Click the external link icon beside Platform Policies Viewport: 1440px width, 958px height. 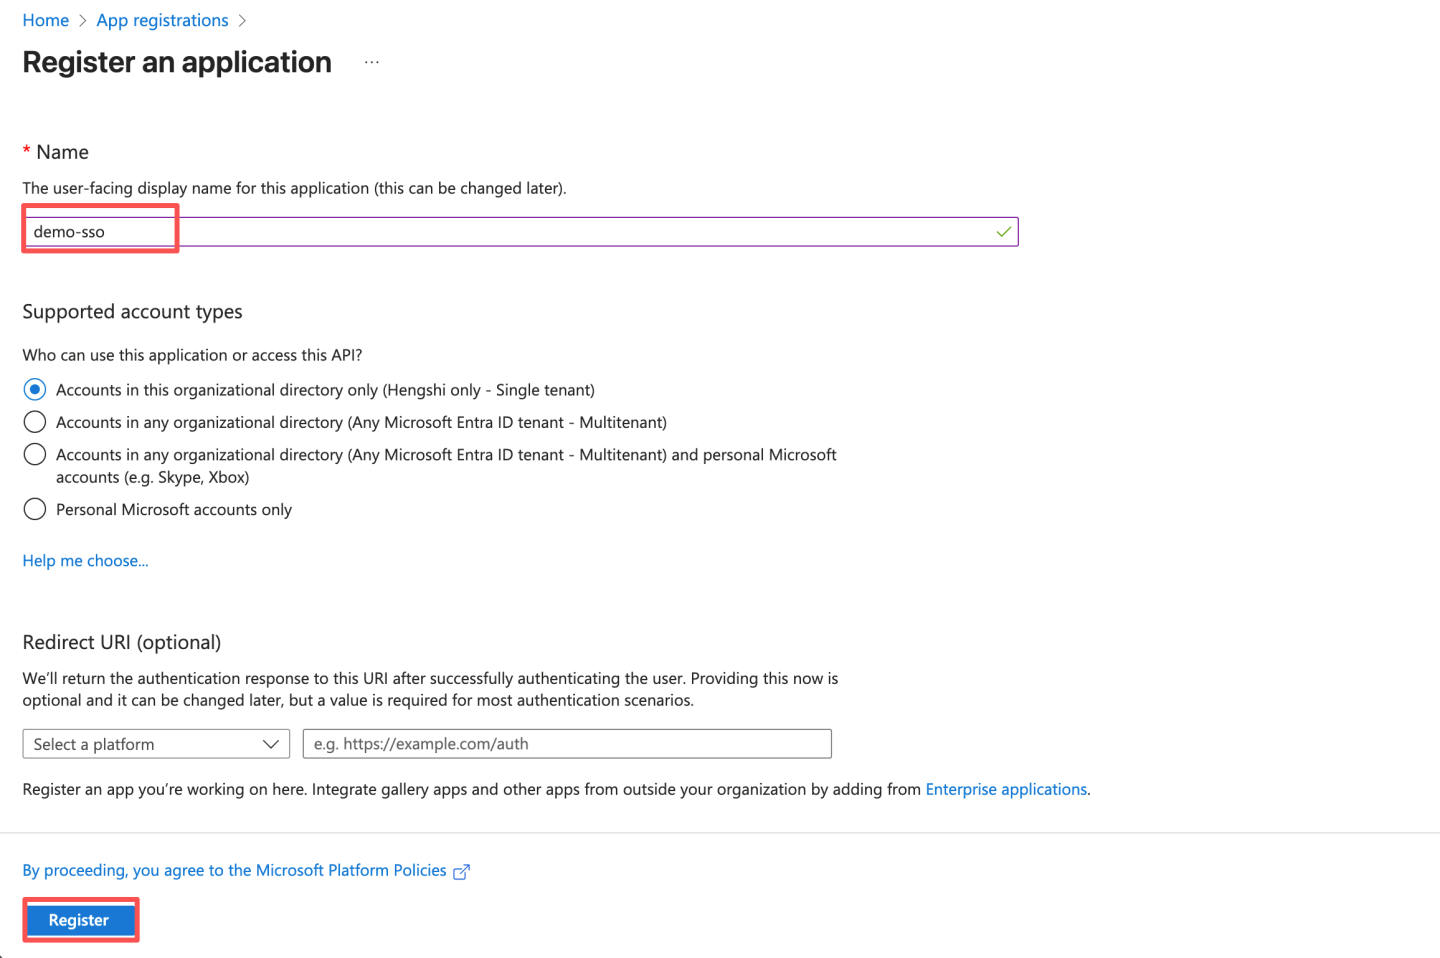point(461,872)
